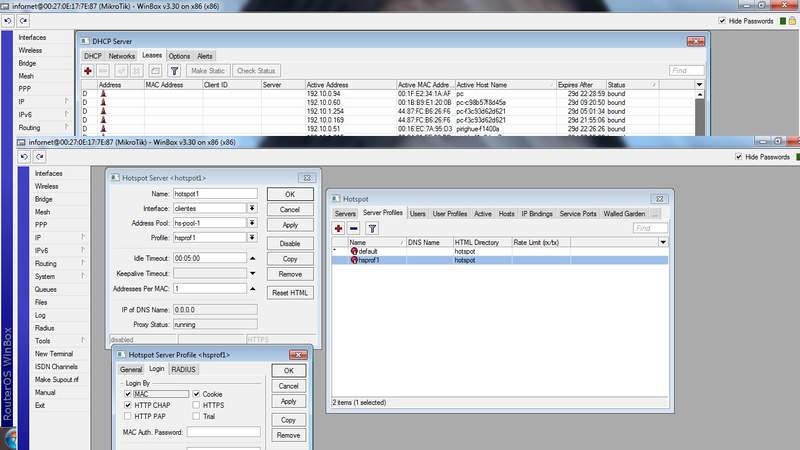Click the icon on the default profile row

tap(354, 252)
